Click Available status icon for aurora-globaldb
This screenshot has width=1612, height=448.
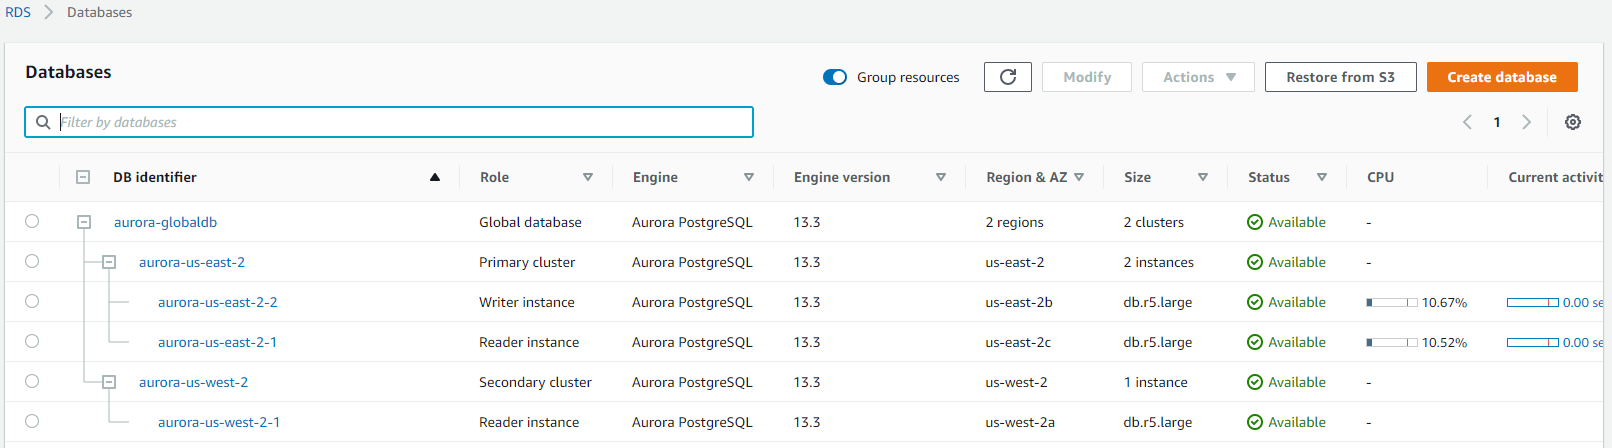click(x=1255, y=222)
